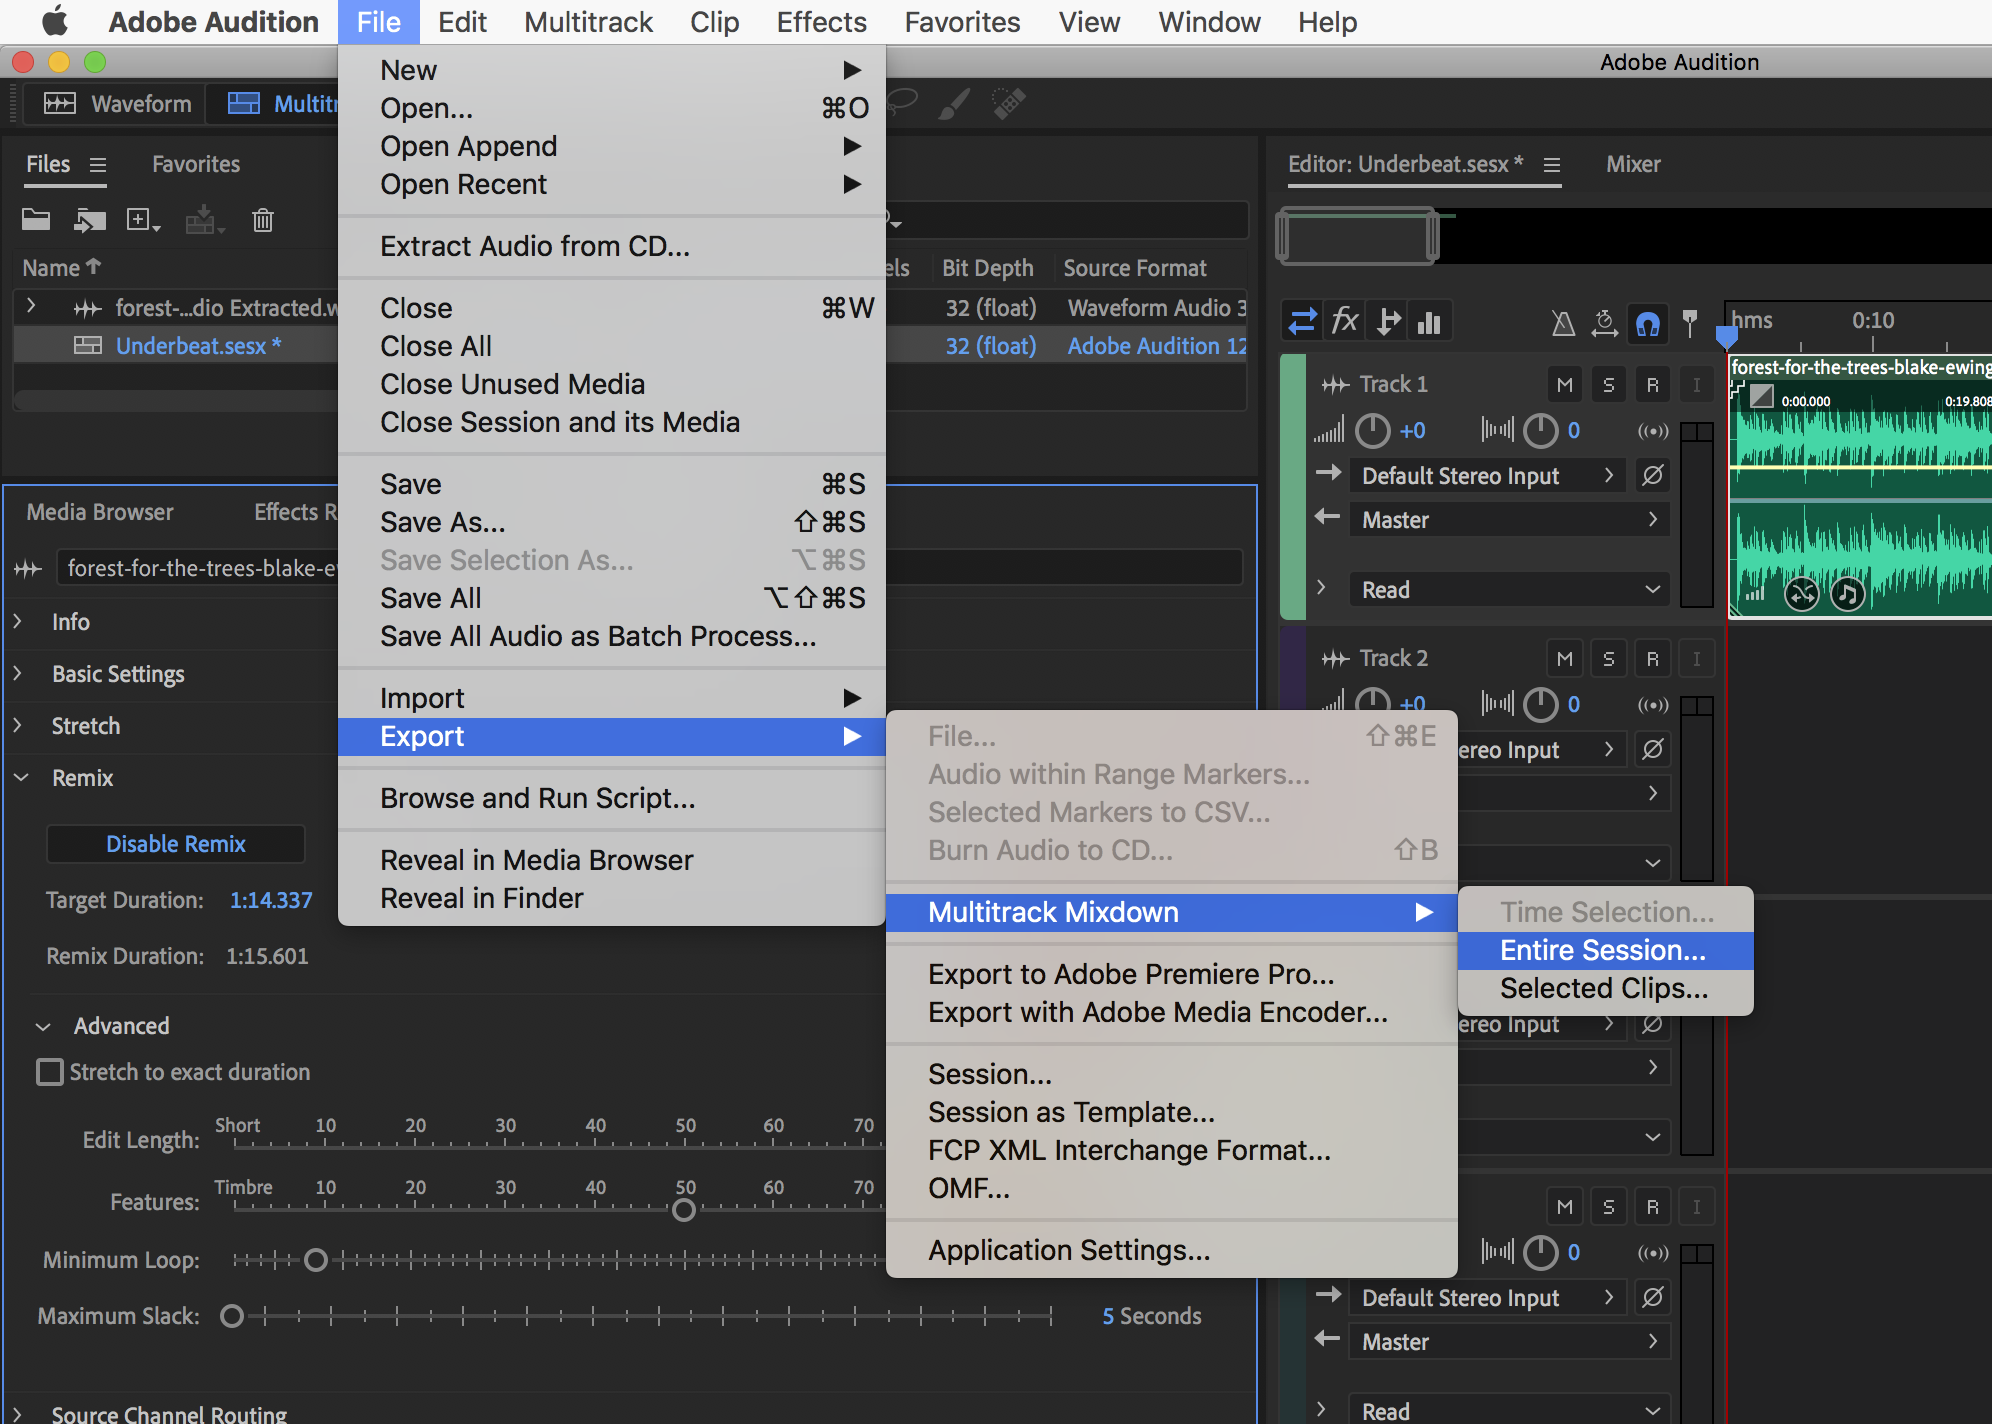Collapse the Advanced section
Image resolution: width=1992 pixels, height=1424 pixels.
(x=43, y=1027)
